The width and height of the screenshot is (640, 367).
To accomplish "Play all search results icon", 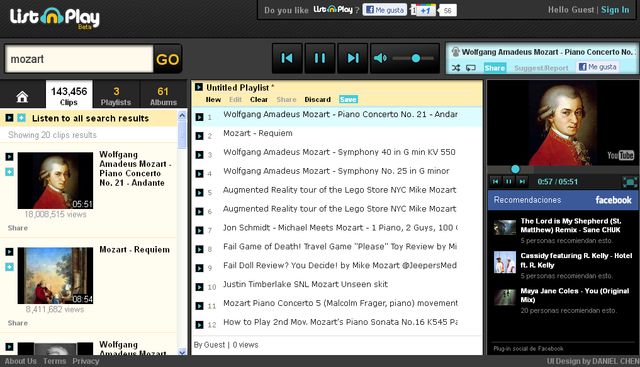I will point(9,118).
